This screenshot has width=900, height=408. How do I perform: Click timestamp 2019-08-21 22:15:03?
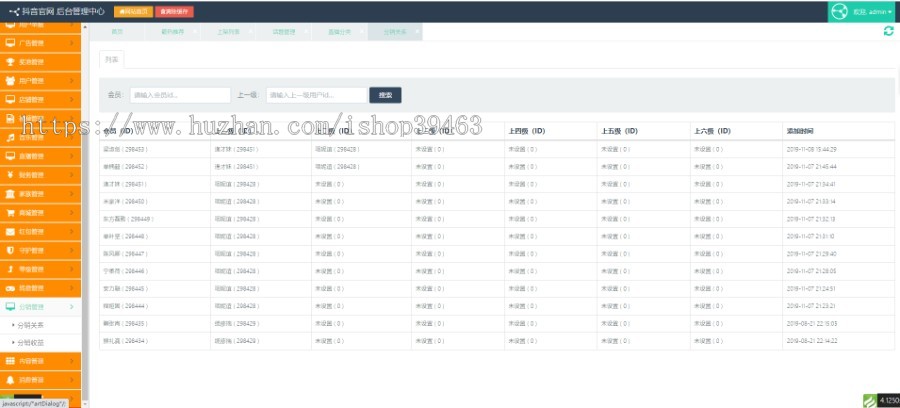coord(812,324)
